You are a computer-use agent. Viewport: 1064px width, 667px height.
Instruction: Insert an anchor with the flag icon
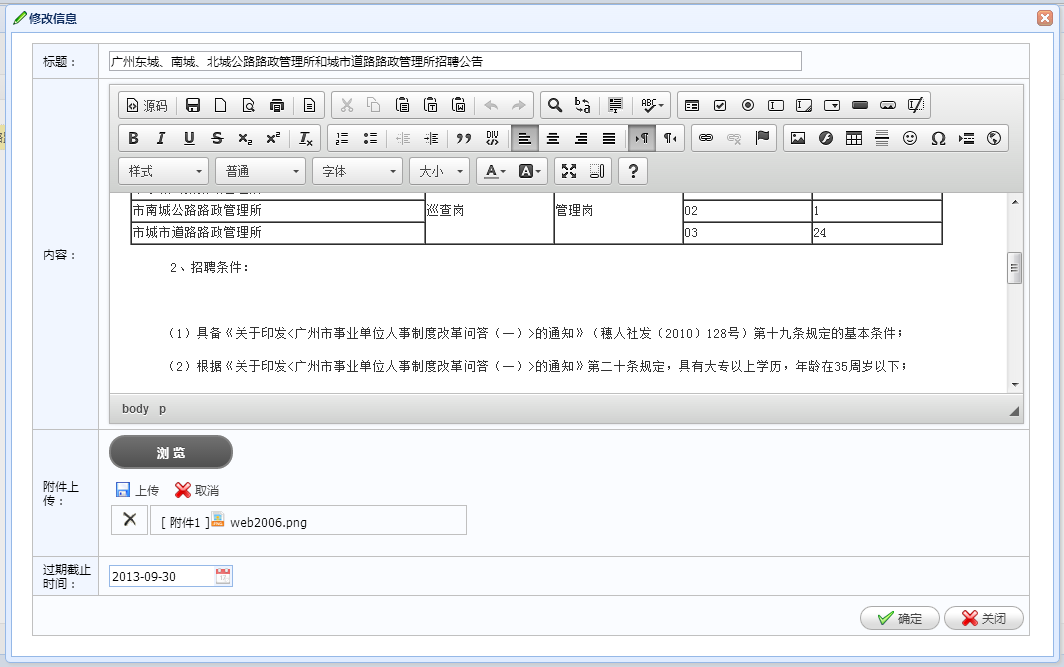(x=762, y=138)
